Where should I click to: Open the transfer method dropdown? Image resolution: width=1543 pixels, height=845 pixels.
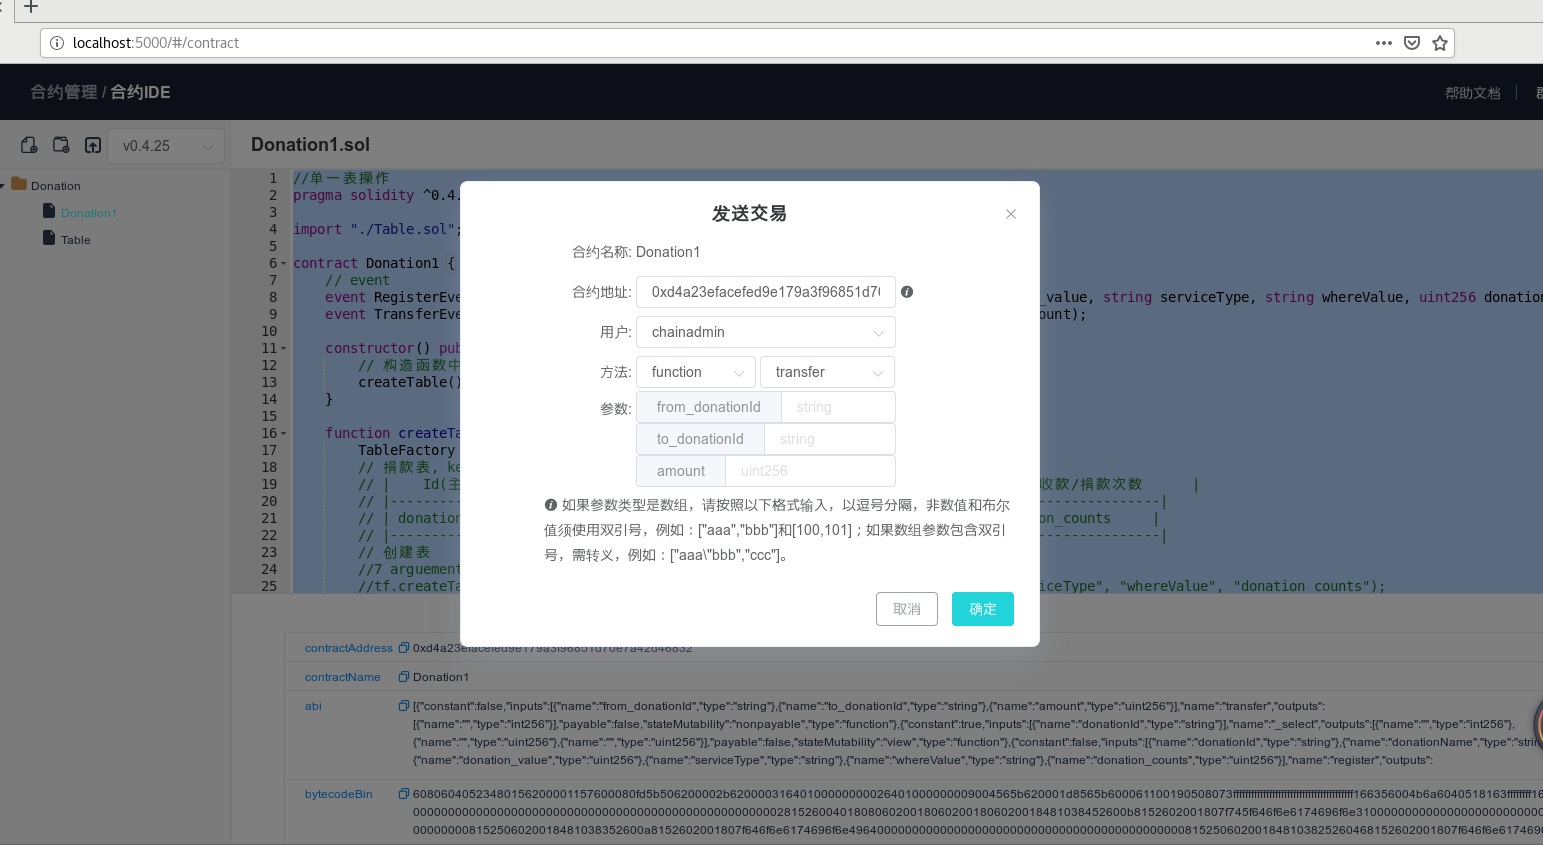827,371
